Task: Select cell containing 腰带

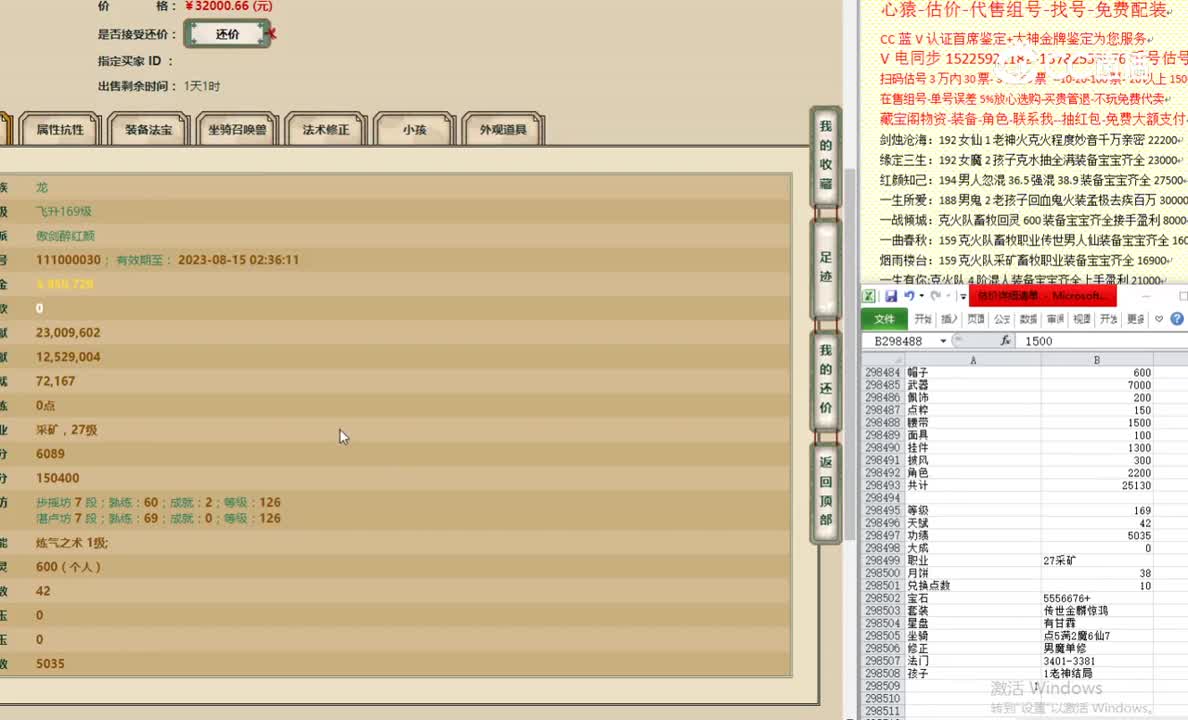Action: pyautogui.click(x=973, y=423)
